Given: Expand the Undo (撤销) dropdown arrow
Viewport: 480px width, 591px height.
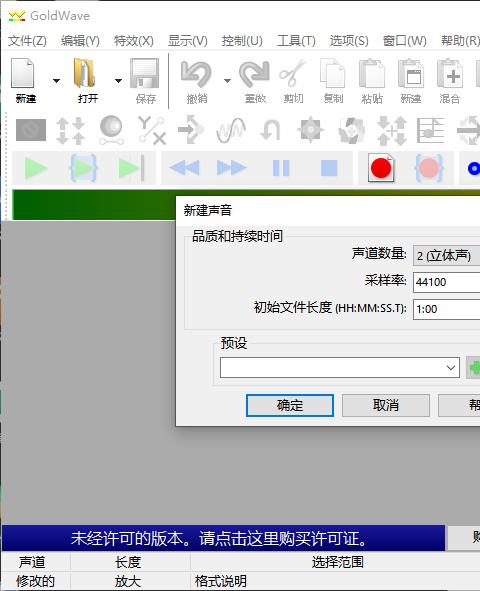Looking at the screenshot, I should coord(227,80).
